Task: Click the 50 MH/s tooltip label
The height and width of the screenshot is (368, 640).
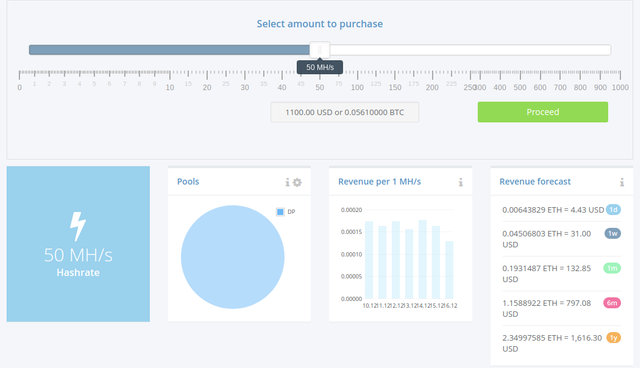Action: pos(320,67)
